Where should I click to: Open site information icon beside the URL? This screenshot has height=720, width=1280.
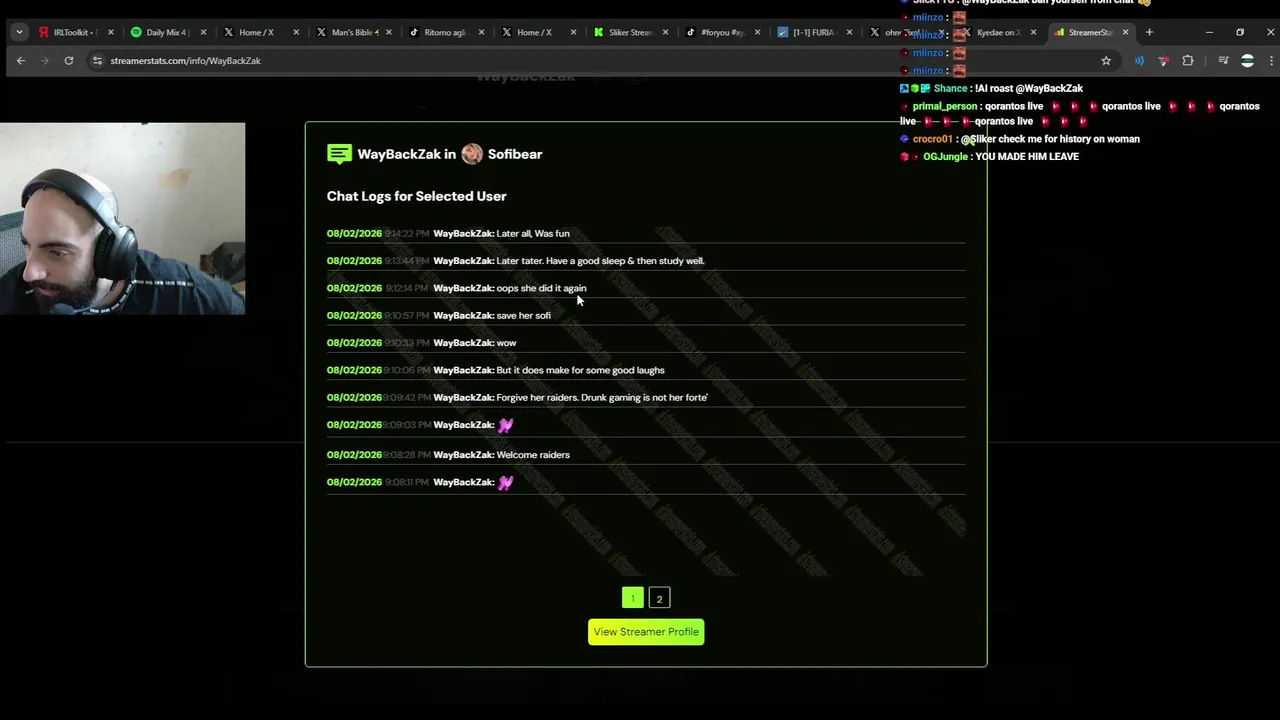click(97, 60)
